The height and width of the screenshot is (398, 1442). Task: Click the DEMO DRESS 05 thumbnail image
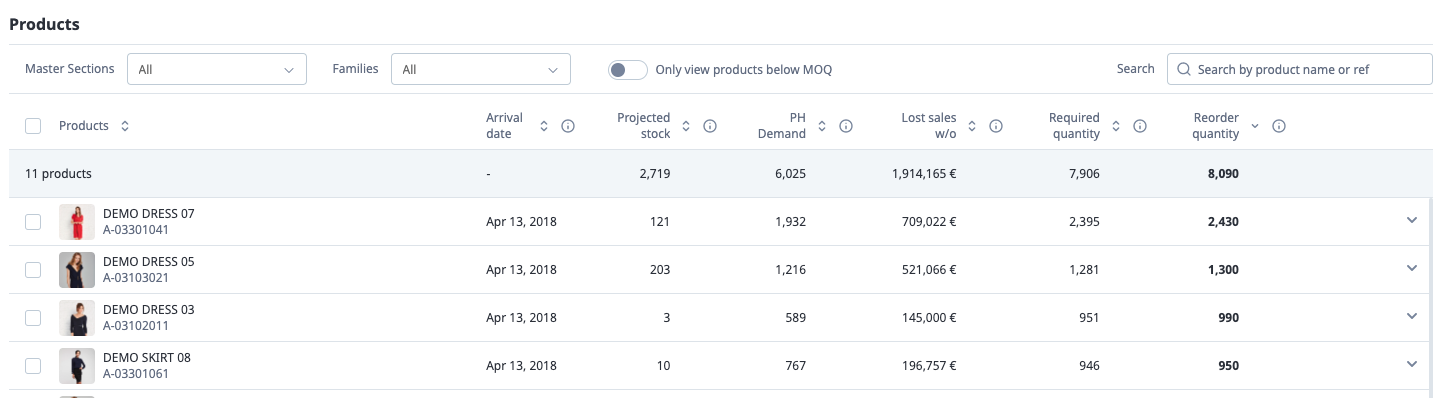77,270
